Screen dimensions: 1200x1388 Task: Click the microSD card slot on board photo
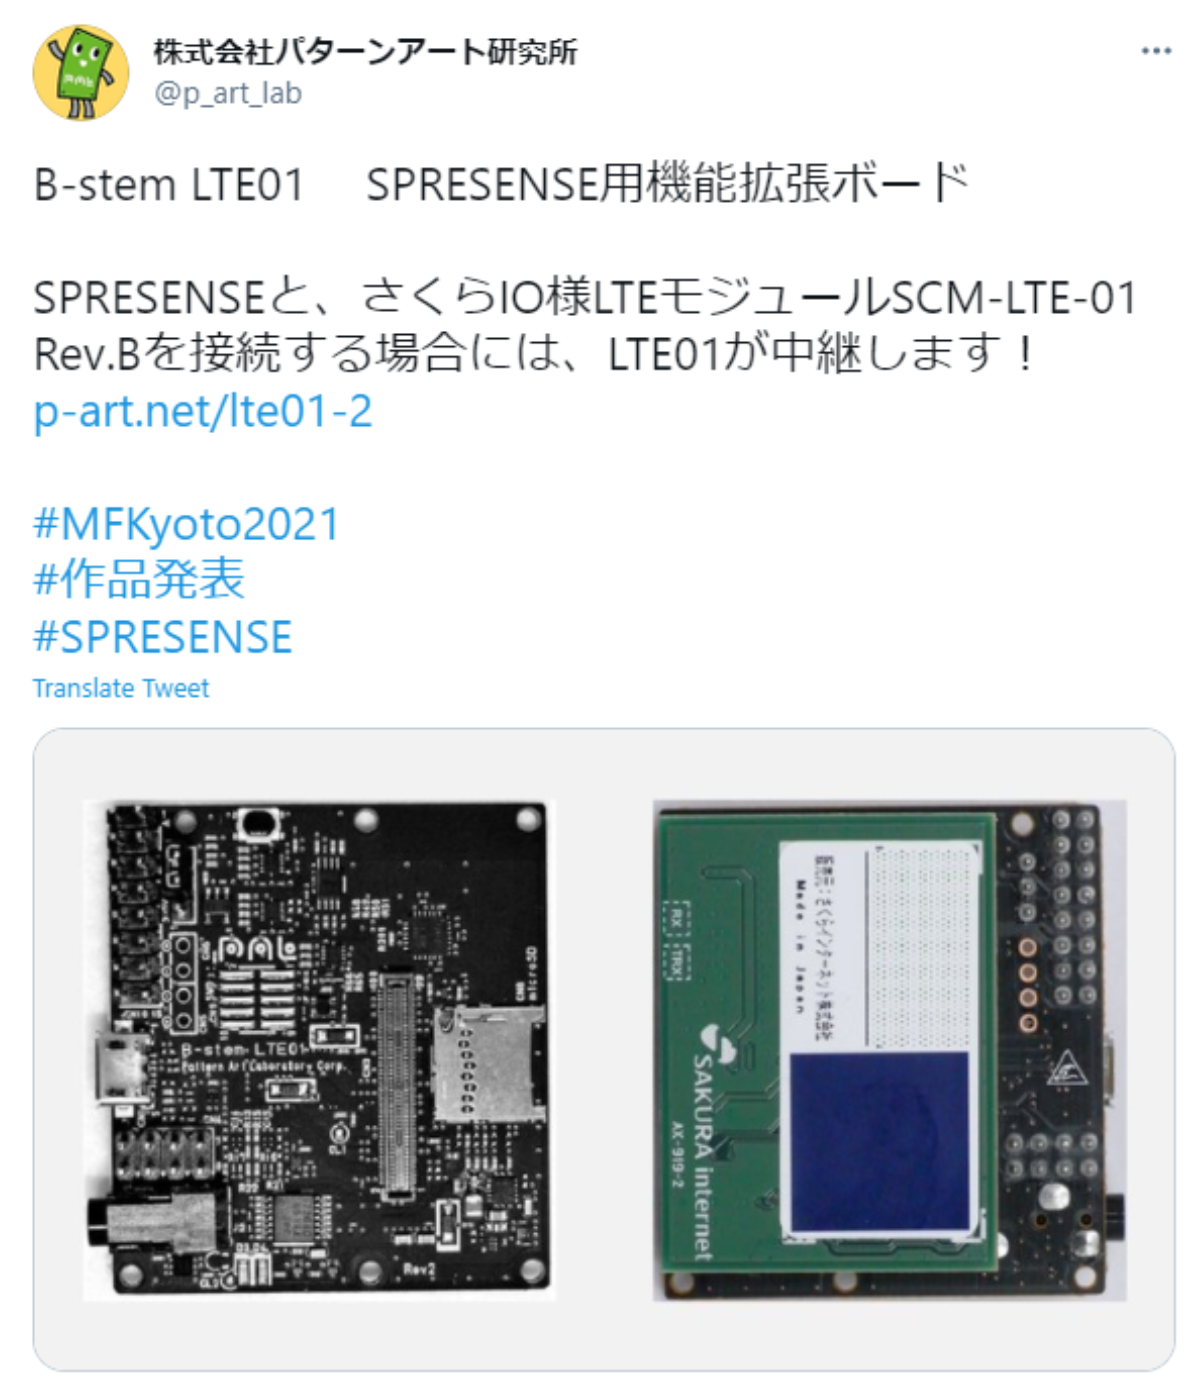(488, 1063)
